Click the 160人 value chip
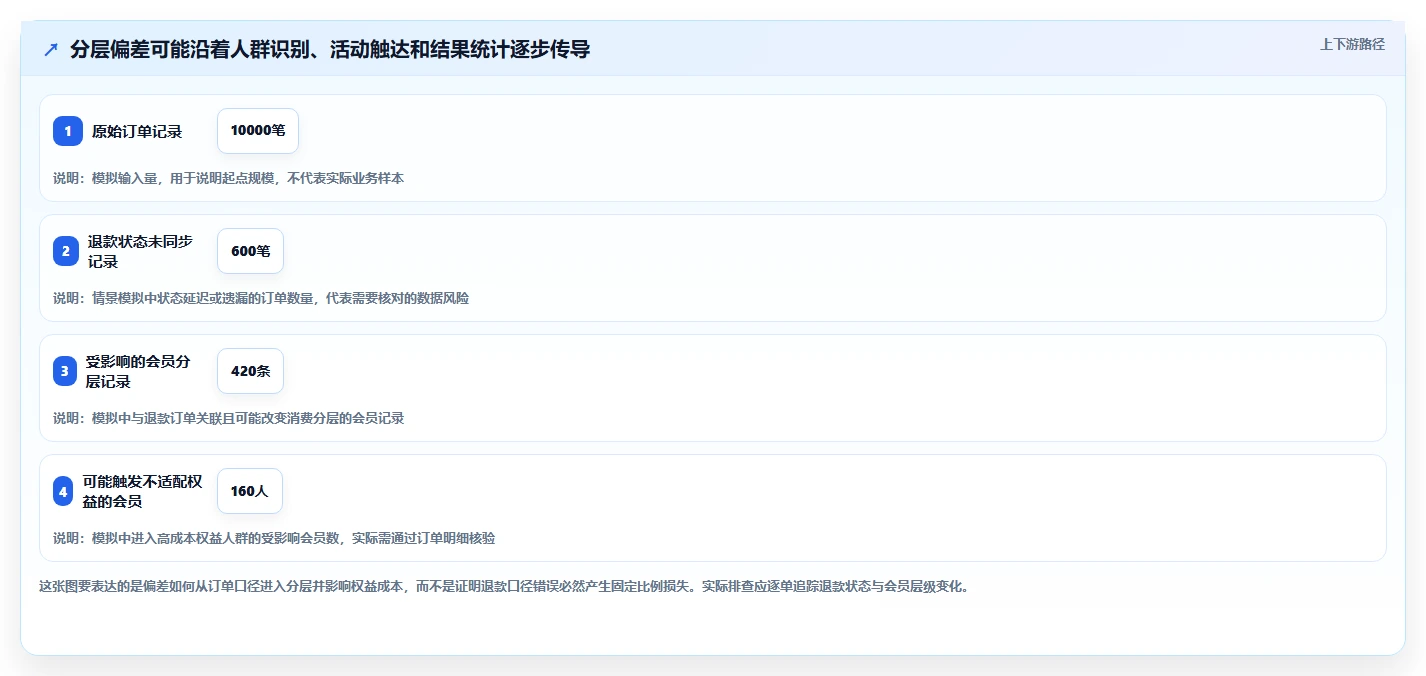The height and width of the screenshot is (676, 1426). tap(250, 491)
